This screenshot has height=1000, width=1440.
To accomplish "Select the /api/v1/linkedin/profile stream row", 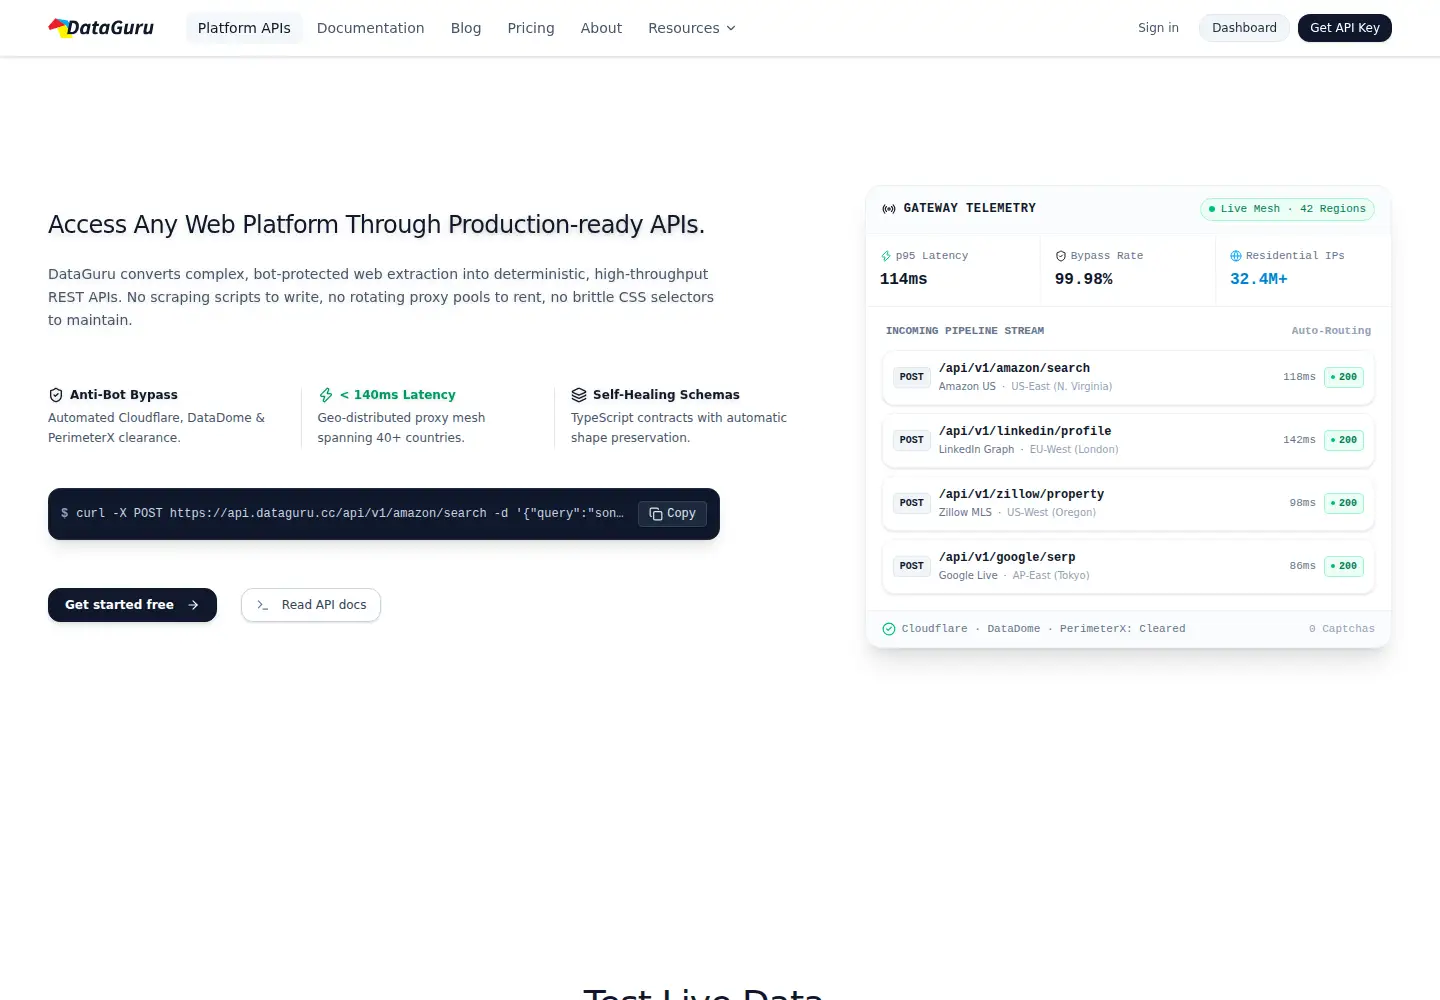I will click(x=1128, y=440).
